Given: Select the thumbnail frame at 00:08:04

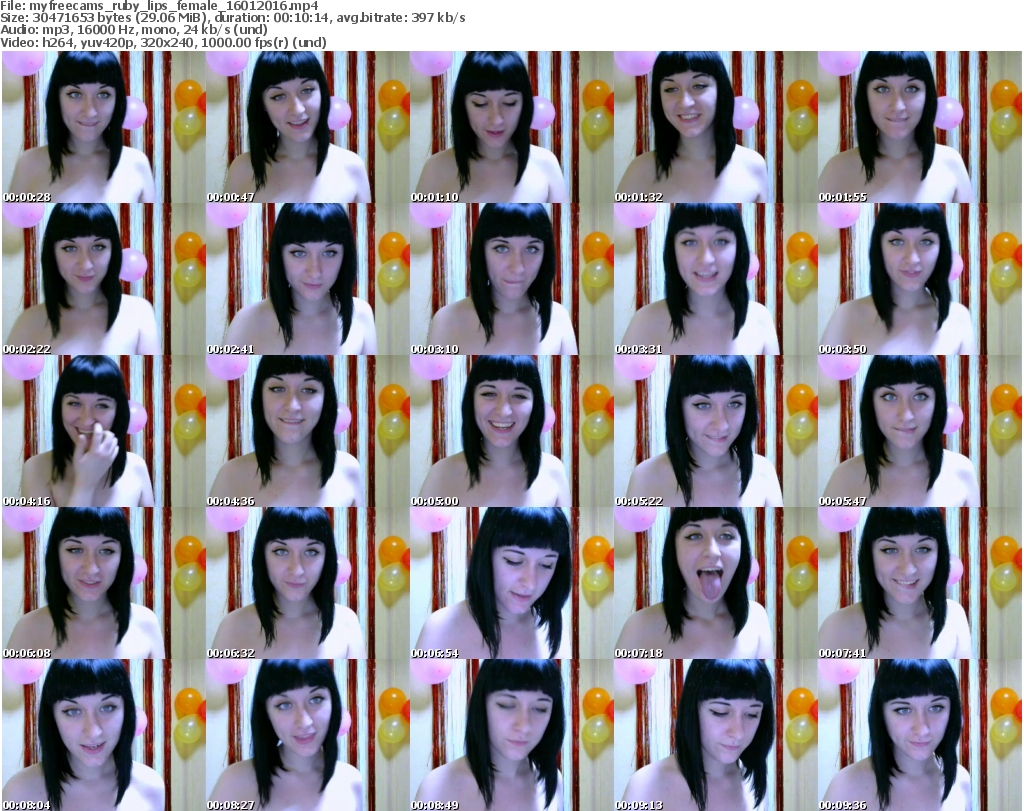Looking at the screenshot, I should (x=104, y=735).
